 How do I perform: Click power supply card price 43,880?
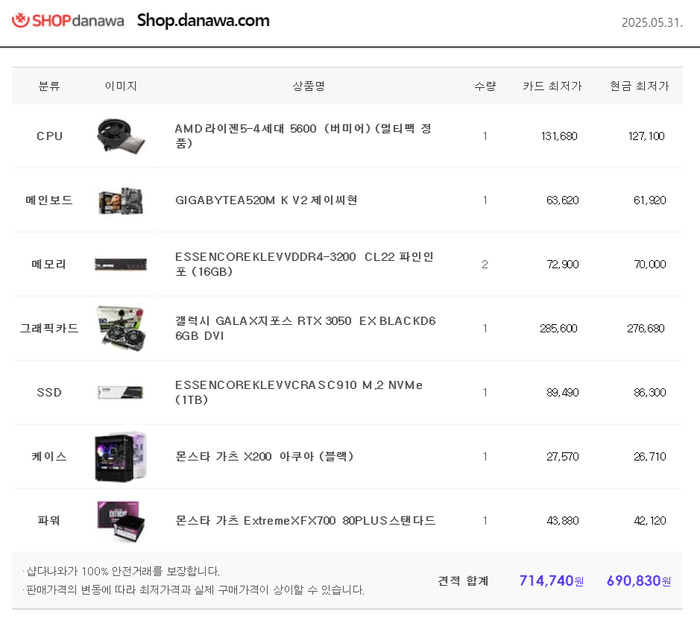[562, 521]
